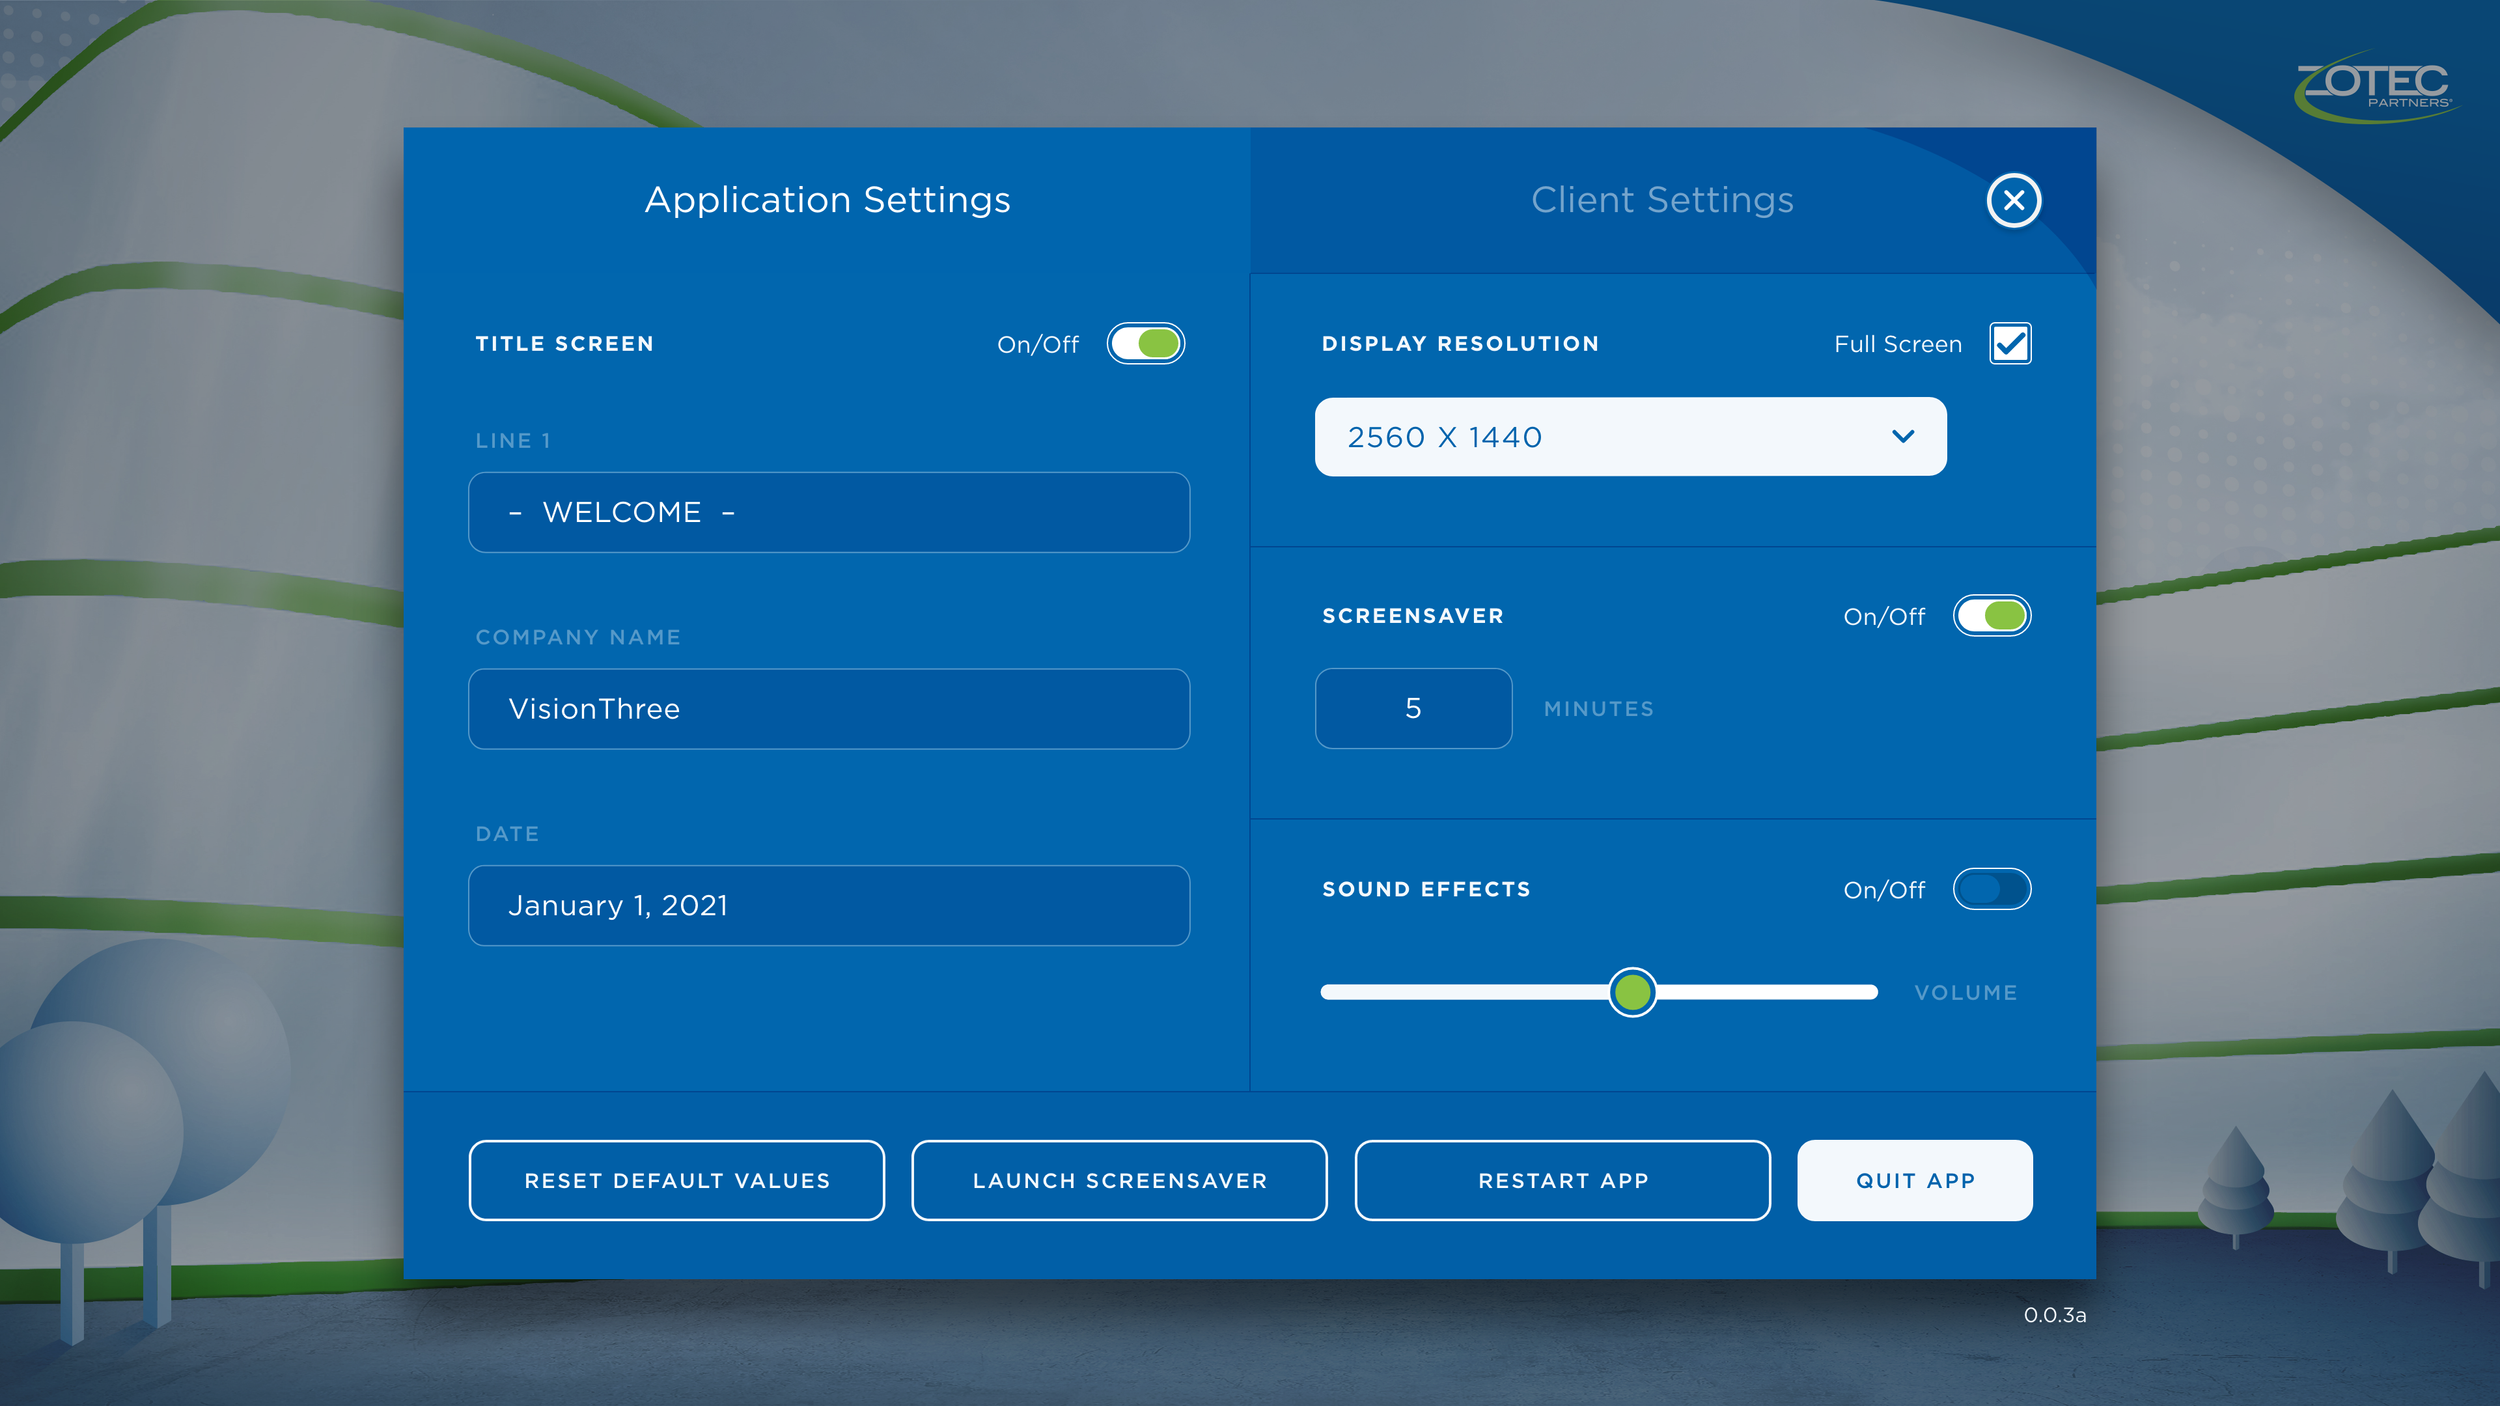Image resolution: width=2500 pixels, height=1406 pixels.
Task: Uncheck the Full Screen checkbox
Action: pos(2010,344)
